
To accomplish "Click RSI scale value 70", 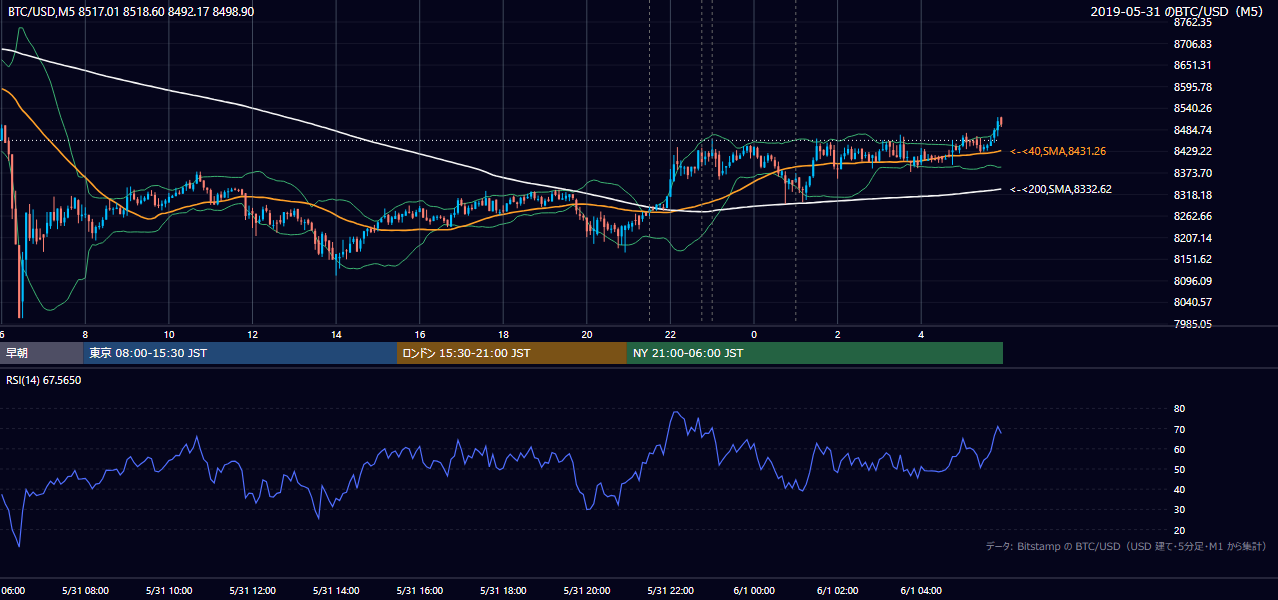I will click(1179, 429).
